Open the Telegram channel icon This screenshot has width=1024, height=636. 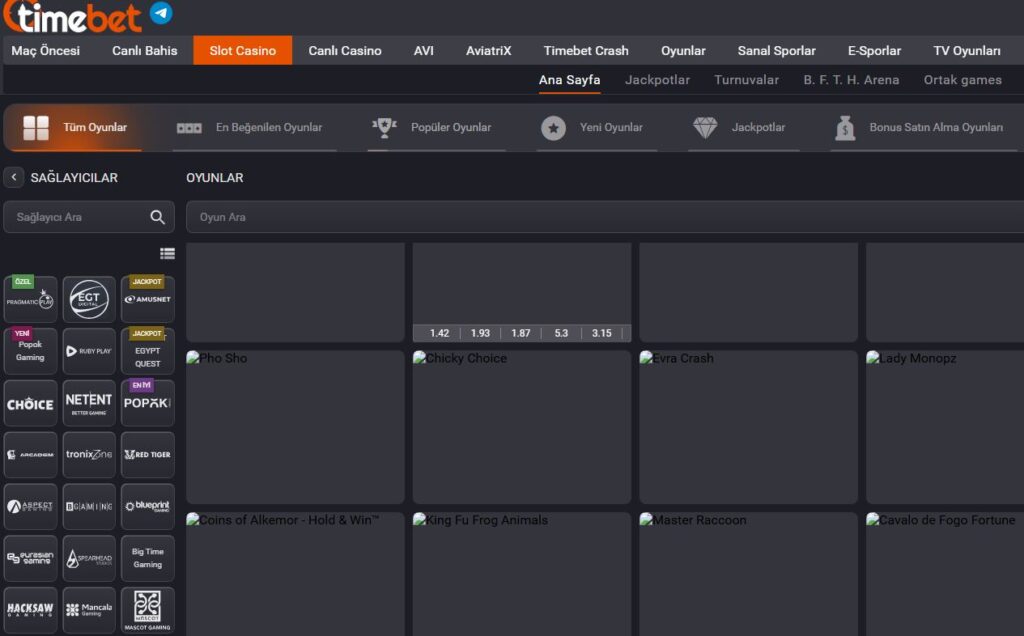(x=161, y=13)
